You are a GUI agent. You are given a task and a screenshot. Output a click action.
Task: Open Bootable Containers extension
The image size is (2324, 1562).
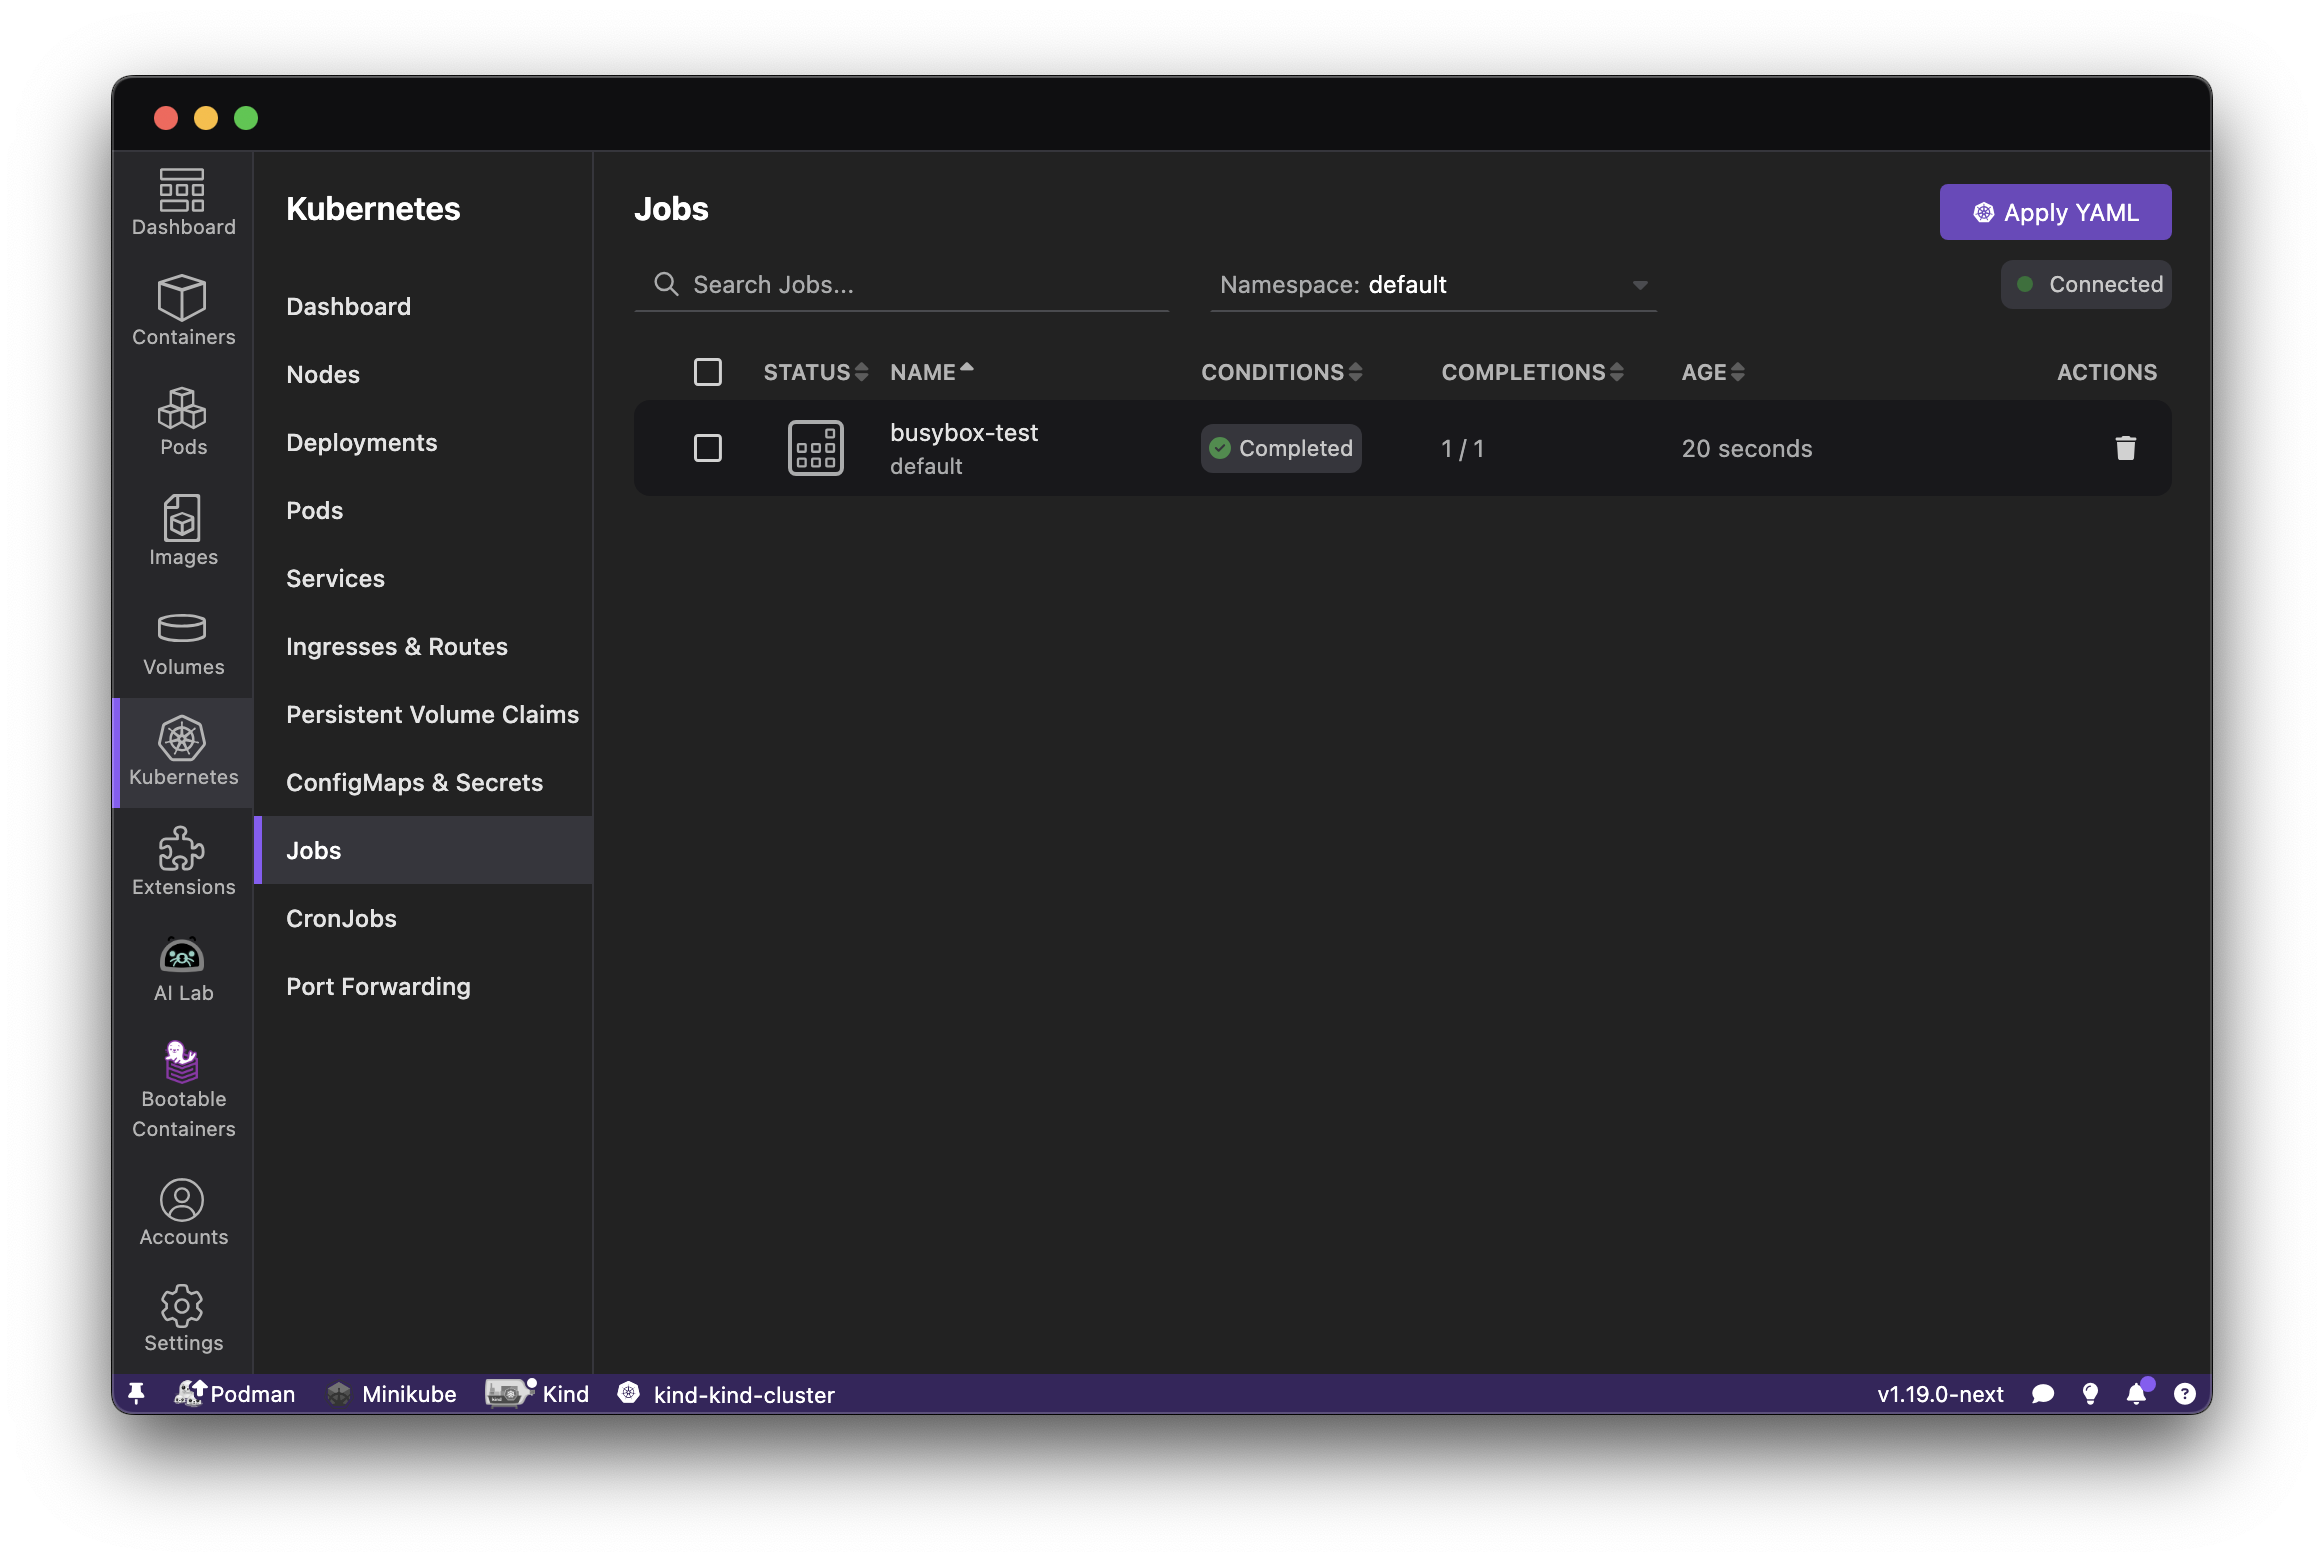[183, 1089]
